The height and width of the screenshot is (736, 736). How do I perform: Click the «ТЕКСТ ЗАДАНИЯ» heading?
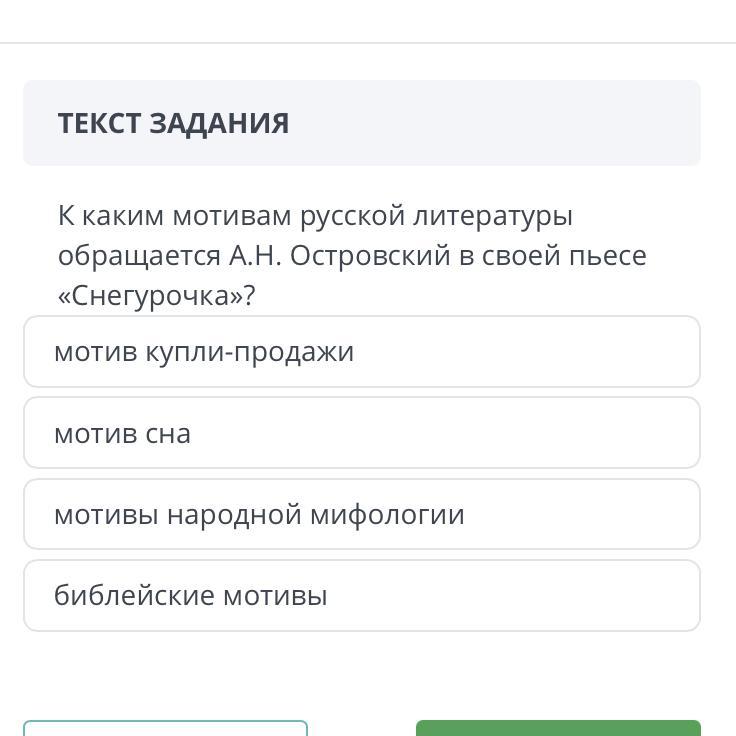click(x=173, y=123)
